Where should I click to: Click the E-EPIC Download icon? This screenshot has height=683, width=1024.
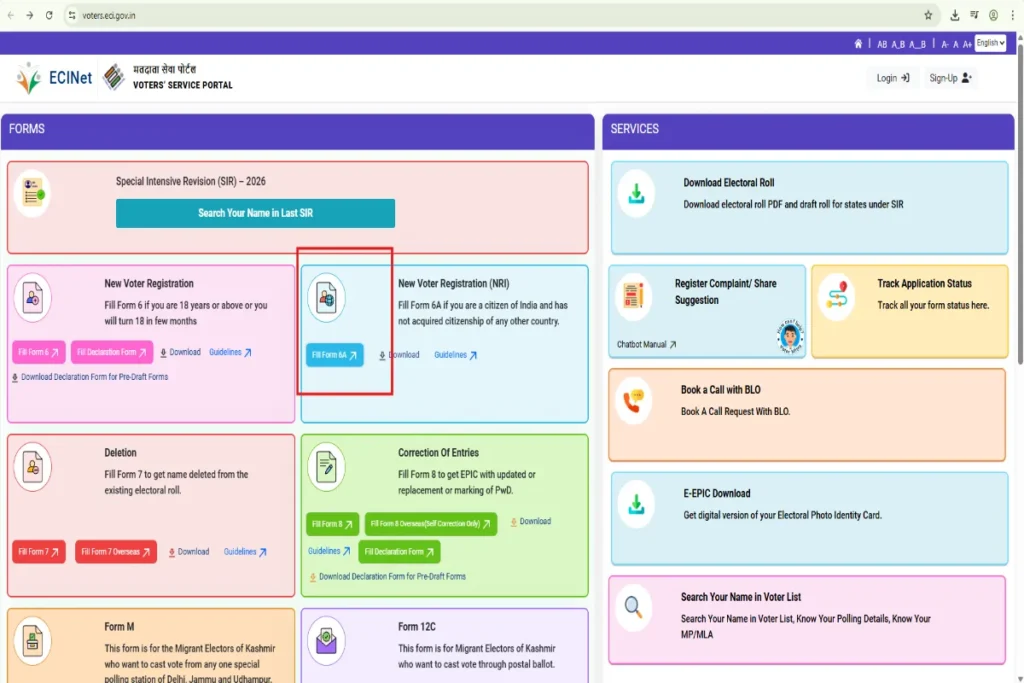tap(636, 504)
